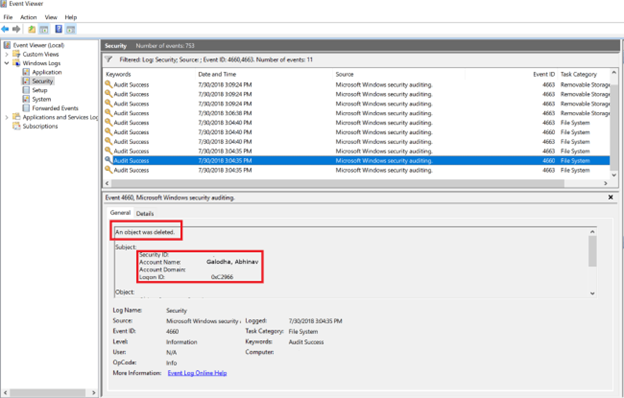Select first Removable Storage event row

[x=357, y=85]
